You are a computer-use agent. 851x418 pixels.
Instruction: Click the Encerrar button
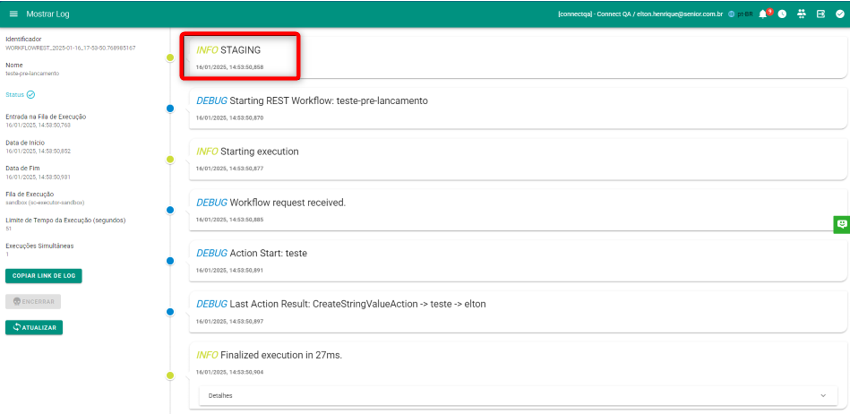click(33, 302)
